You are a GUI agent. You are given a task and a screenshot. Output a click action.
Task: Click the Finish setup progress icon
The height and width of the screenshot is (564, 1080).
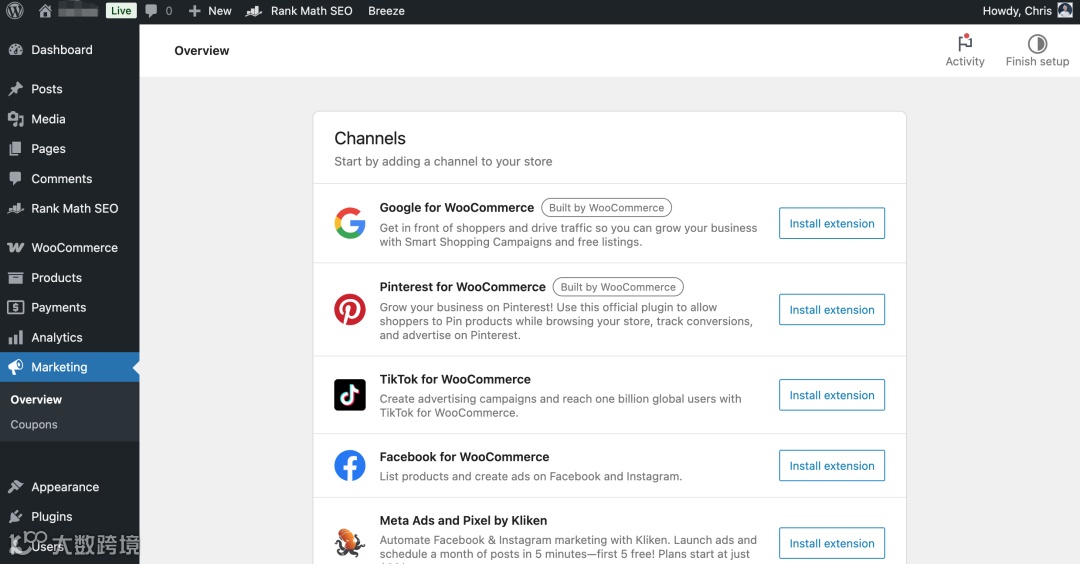[x=1037, y=43]
